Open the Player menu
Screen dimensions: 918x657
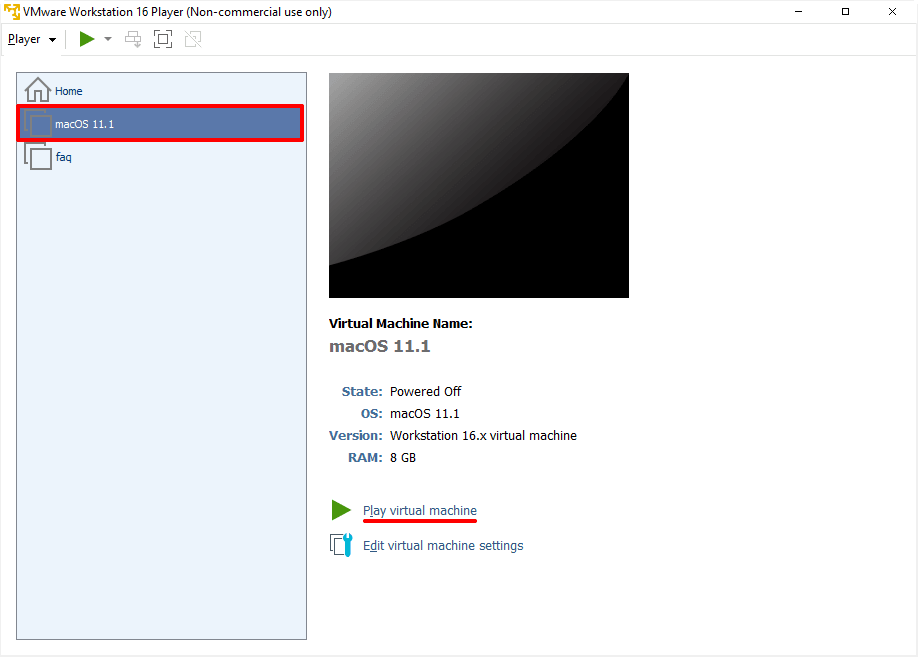tap(31, 39)
